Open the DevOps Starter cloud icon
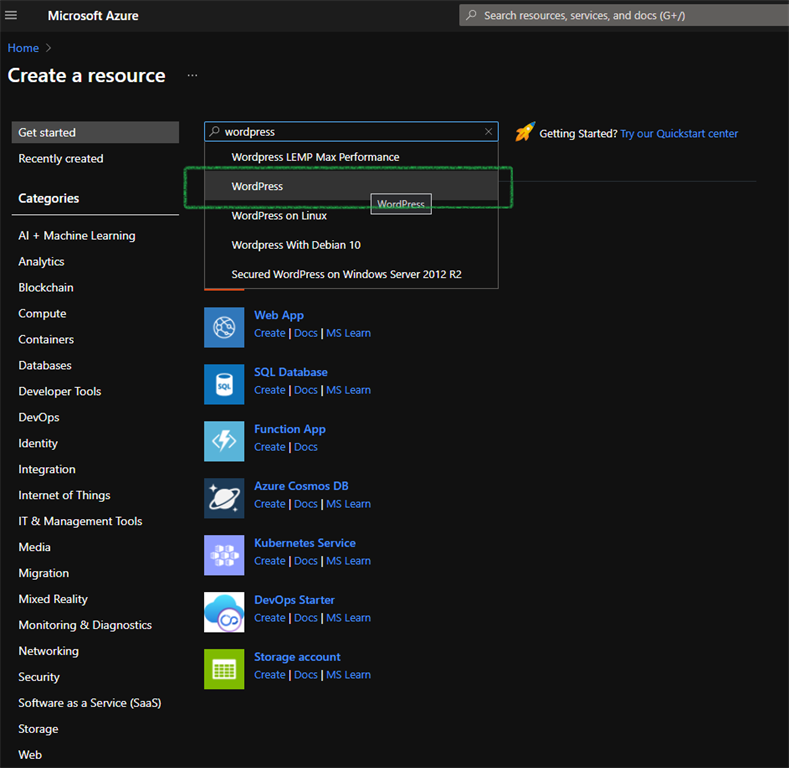The height and width of the screenshot is (768, 789). point(224,611)
